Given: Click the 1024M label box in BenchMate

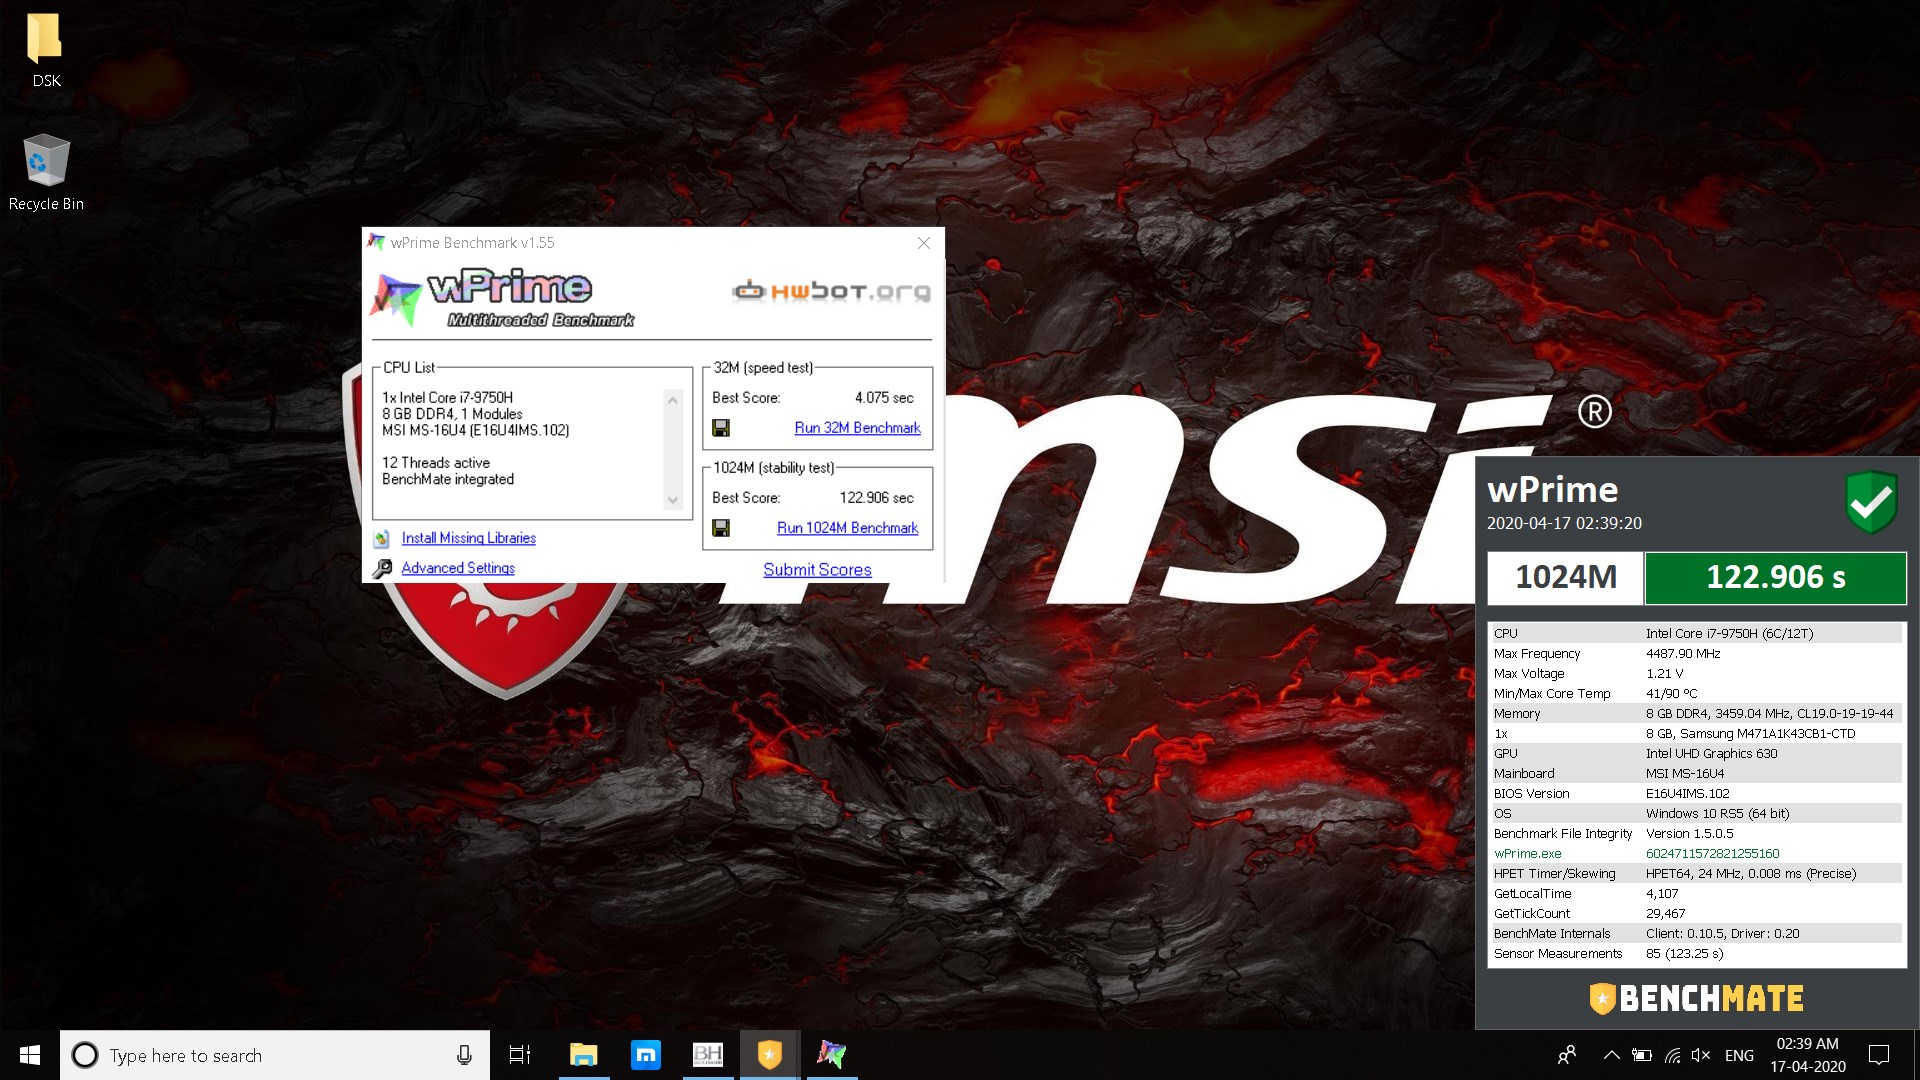Looking at the screenshot, I should [1565, 577].
